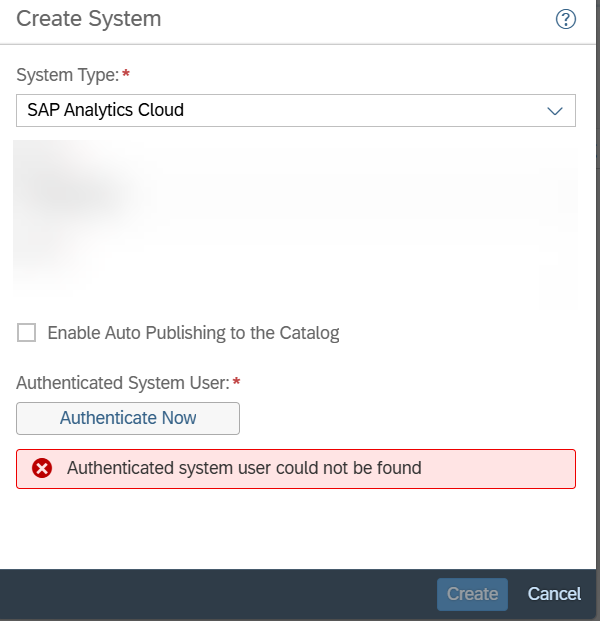The height and width of the screenshot is (621, 600).
Task: Click the "Authenticated System User:" label
Action: pyautogui.click(x=123, y=383)
